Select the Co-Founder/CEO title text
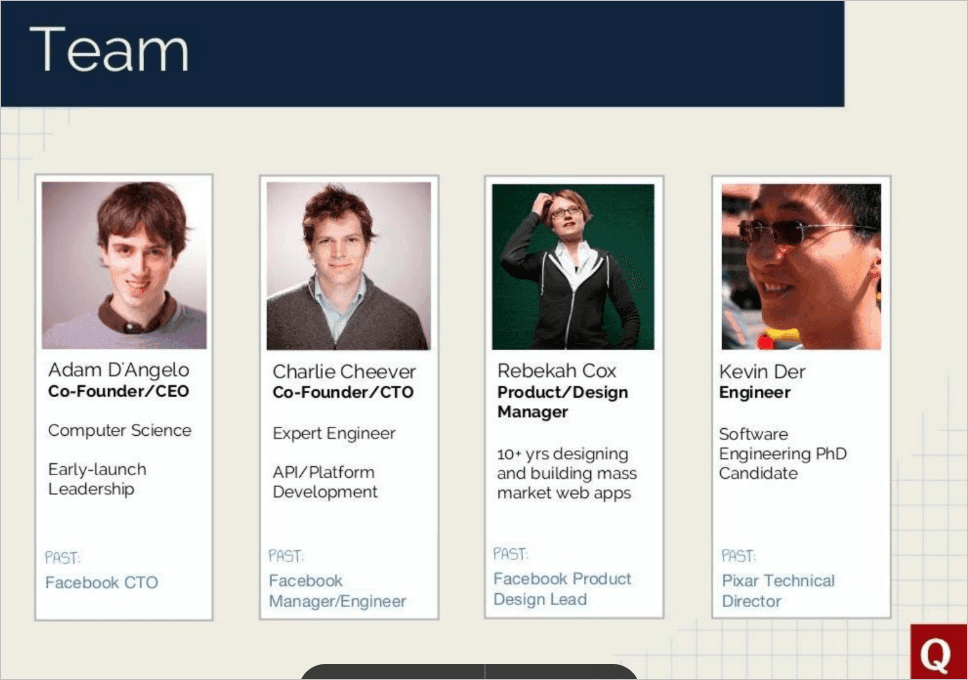The width and height of the screenshot is (968, 680). coord(118,392)
